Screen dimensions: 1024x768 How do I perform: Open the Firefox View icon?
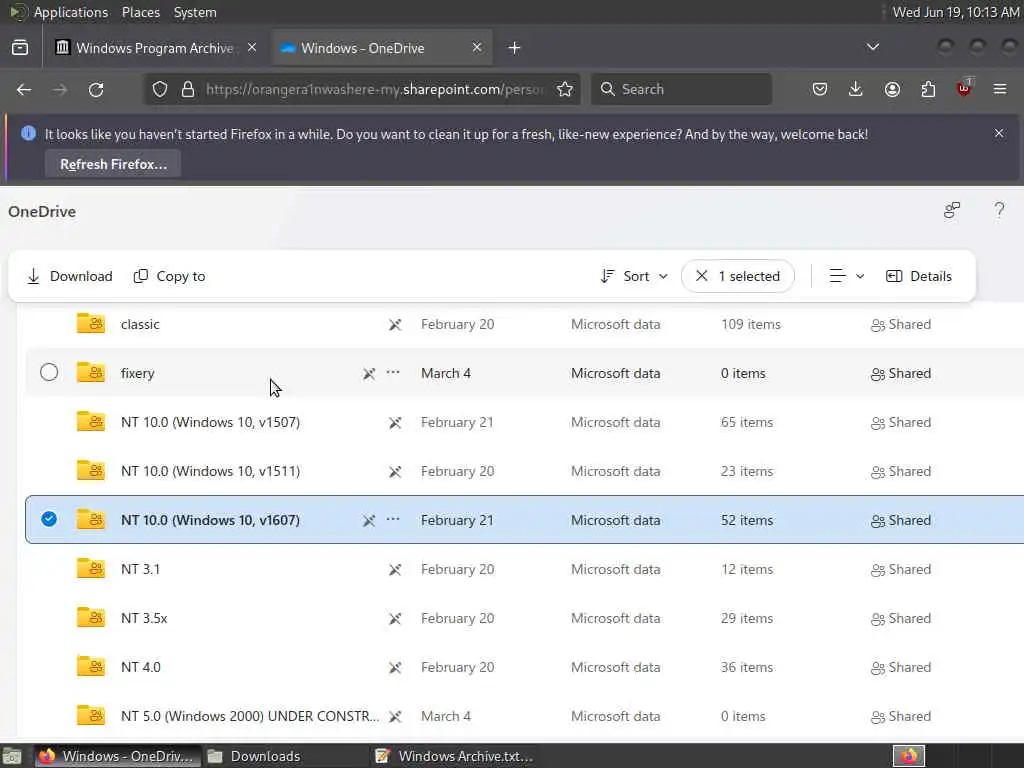click(20, 48)
